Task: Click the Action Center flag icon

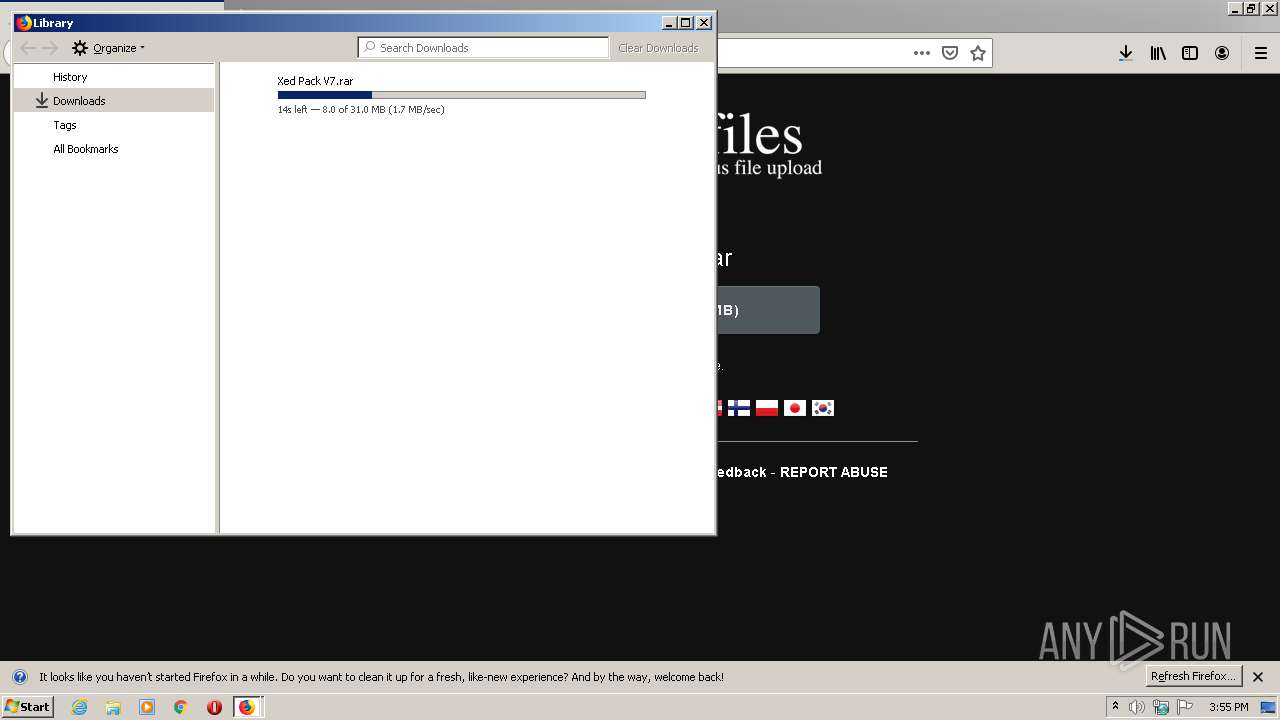Action: pos(1185,707)
